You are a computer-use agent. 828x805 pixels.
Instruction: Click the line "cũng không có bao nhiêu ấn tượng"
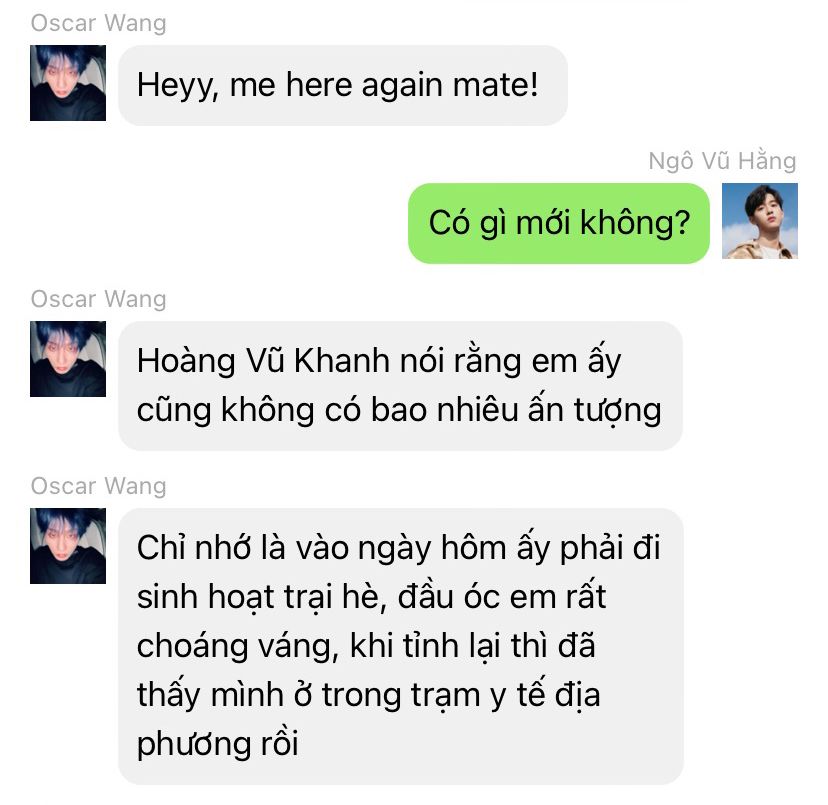point(399,410)
